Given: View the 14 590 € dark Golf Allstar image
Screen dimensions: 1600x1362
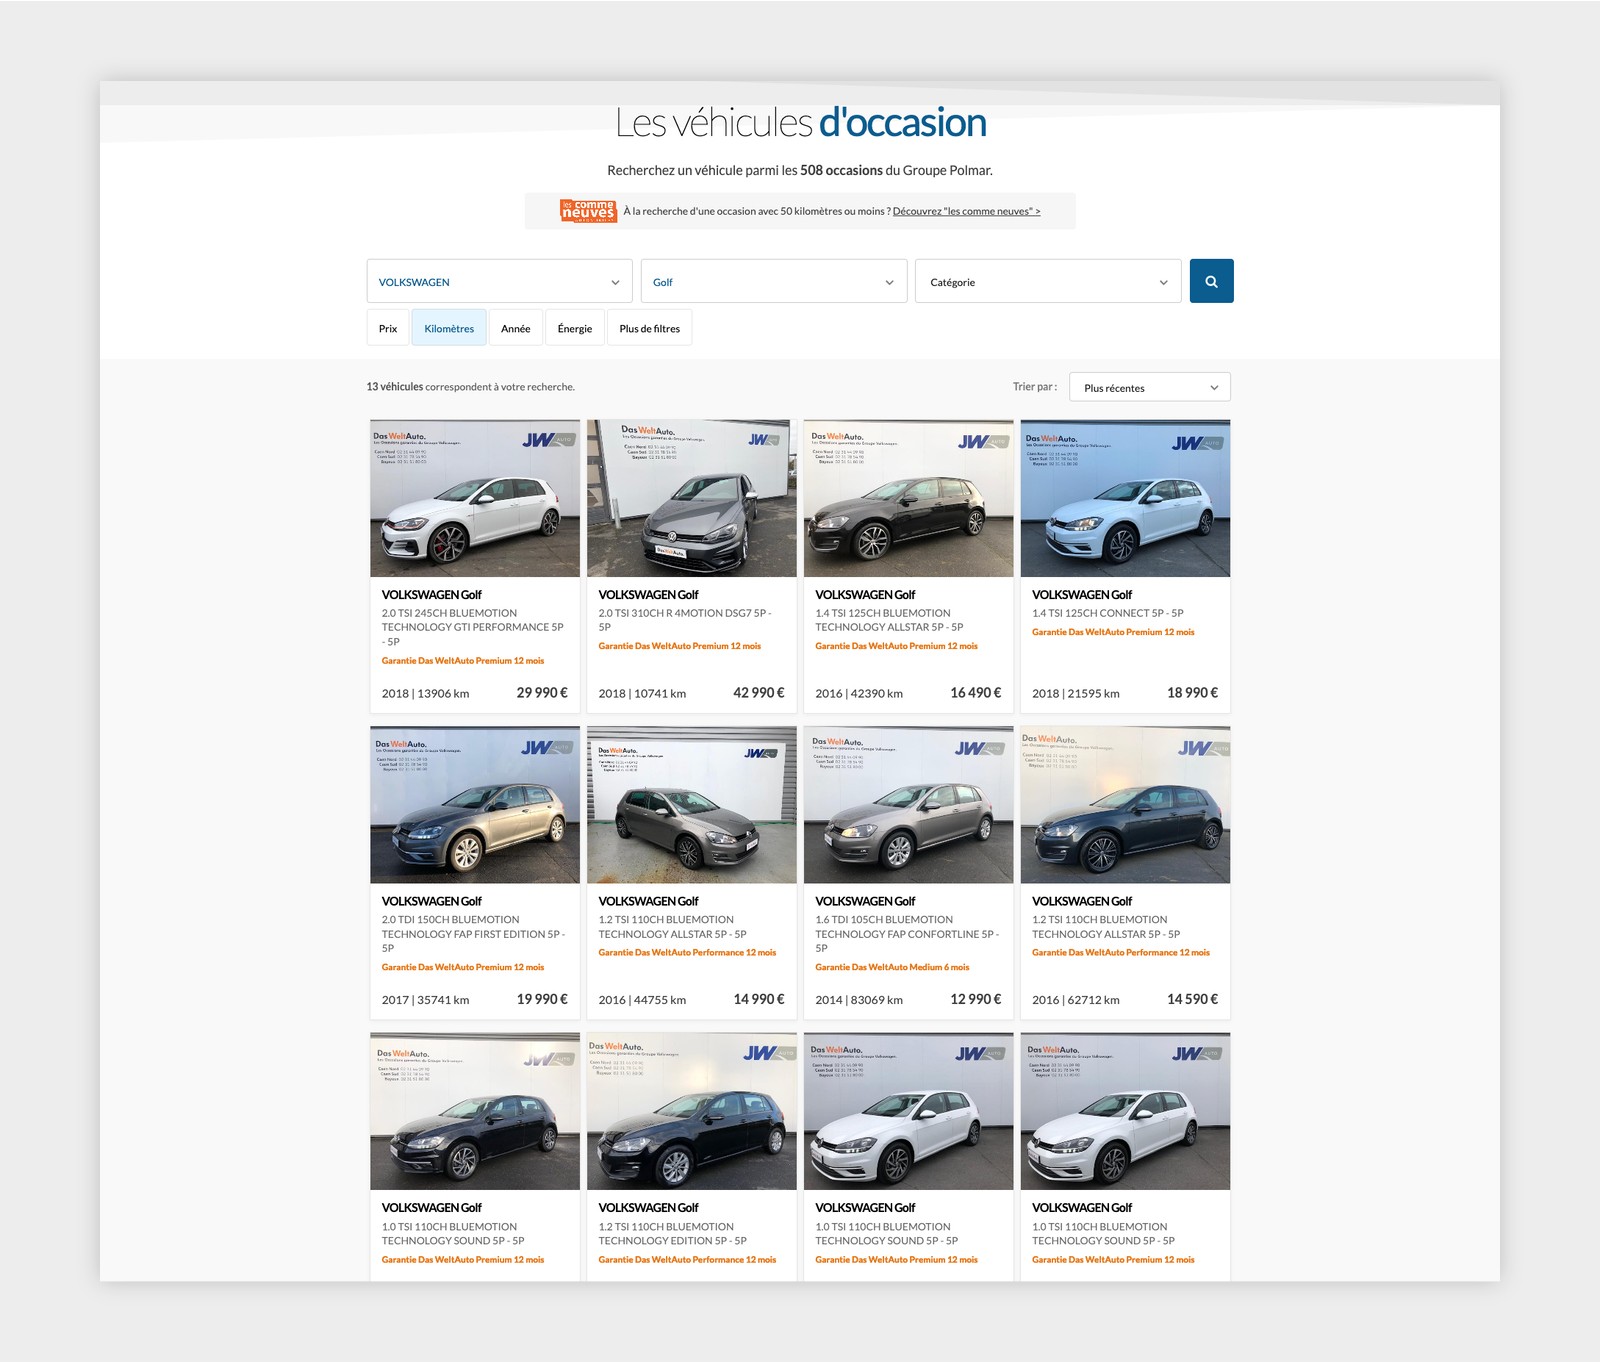Looking at the screenshot, I should 1125,805.
